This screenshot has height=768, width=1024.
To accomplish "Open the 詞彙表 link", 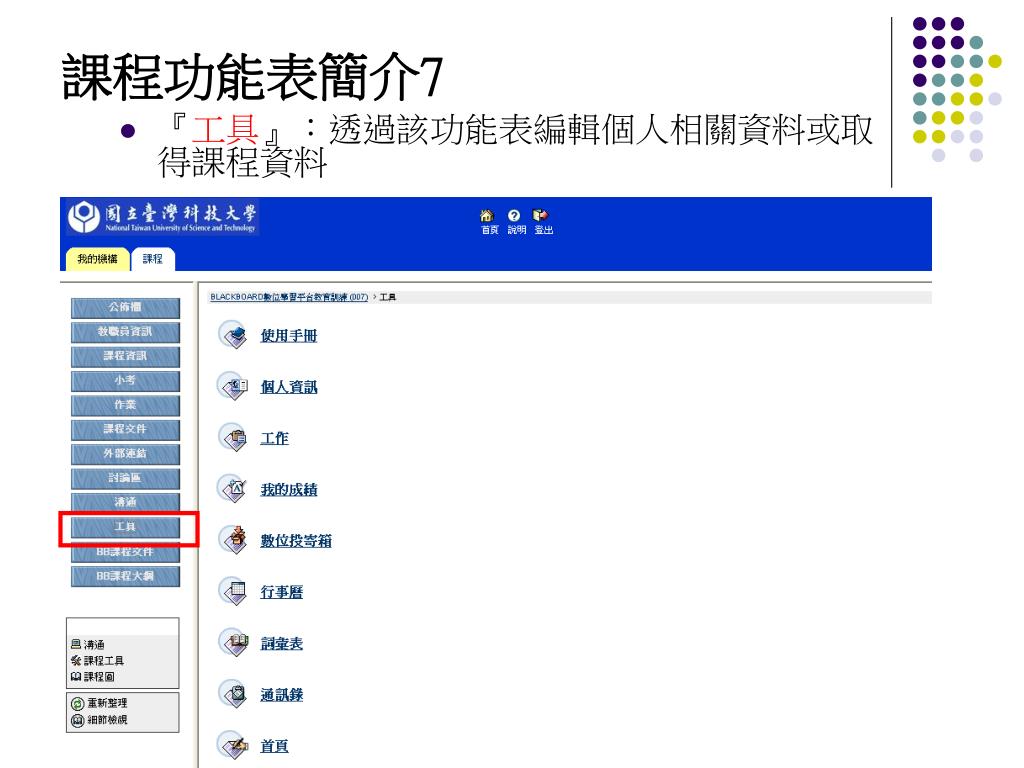I will point(281,643).
